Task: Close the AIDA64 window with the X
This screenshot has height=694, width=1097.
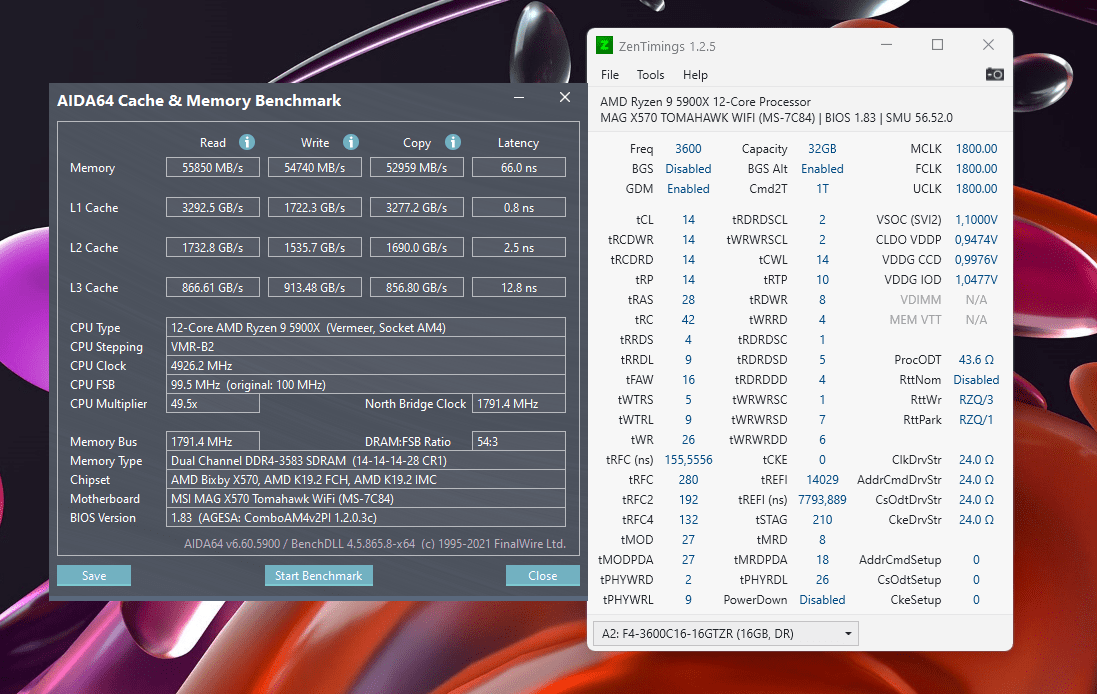Action: pyautogui.click(x=565, y=97)
